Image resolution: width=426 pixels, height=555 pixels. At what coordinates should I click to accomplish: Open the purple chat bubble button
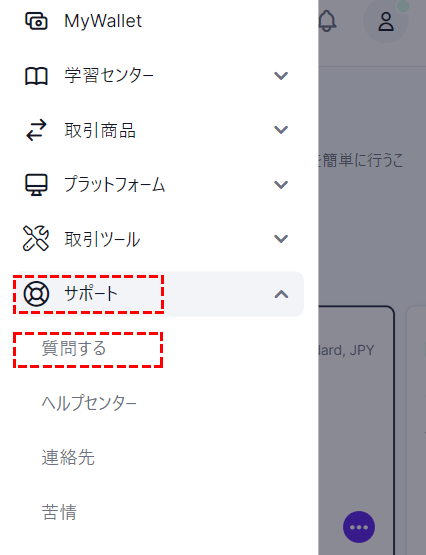(359, 527)
